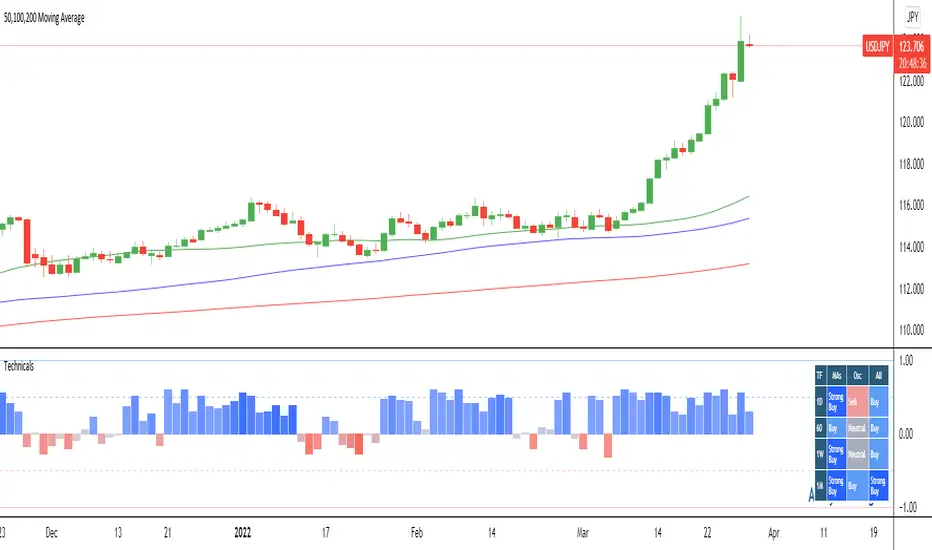Image resolution: width=932 pixels, height=550 pixels.
Task: Click the MAs column header in ratings table
Action: click(836, 375)
